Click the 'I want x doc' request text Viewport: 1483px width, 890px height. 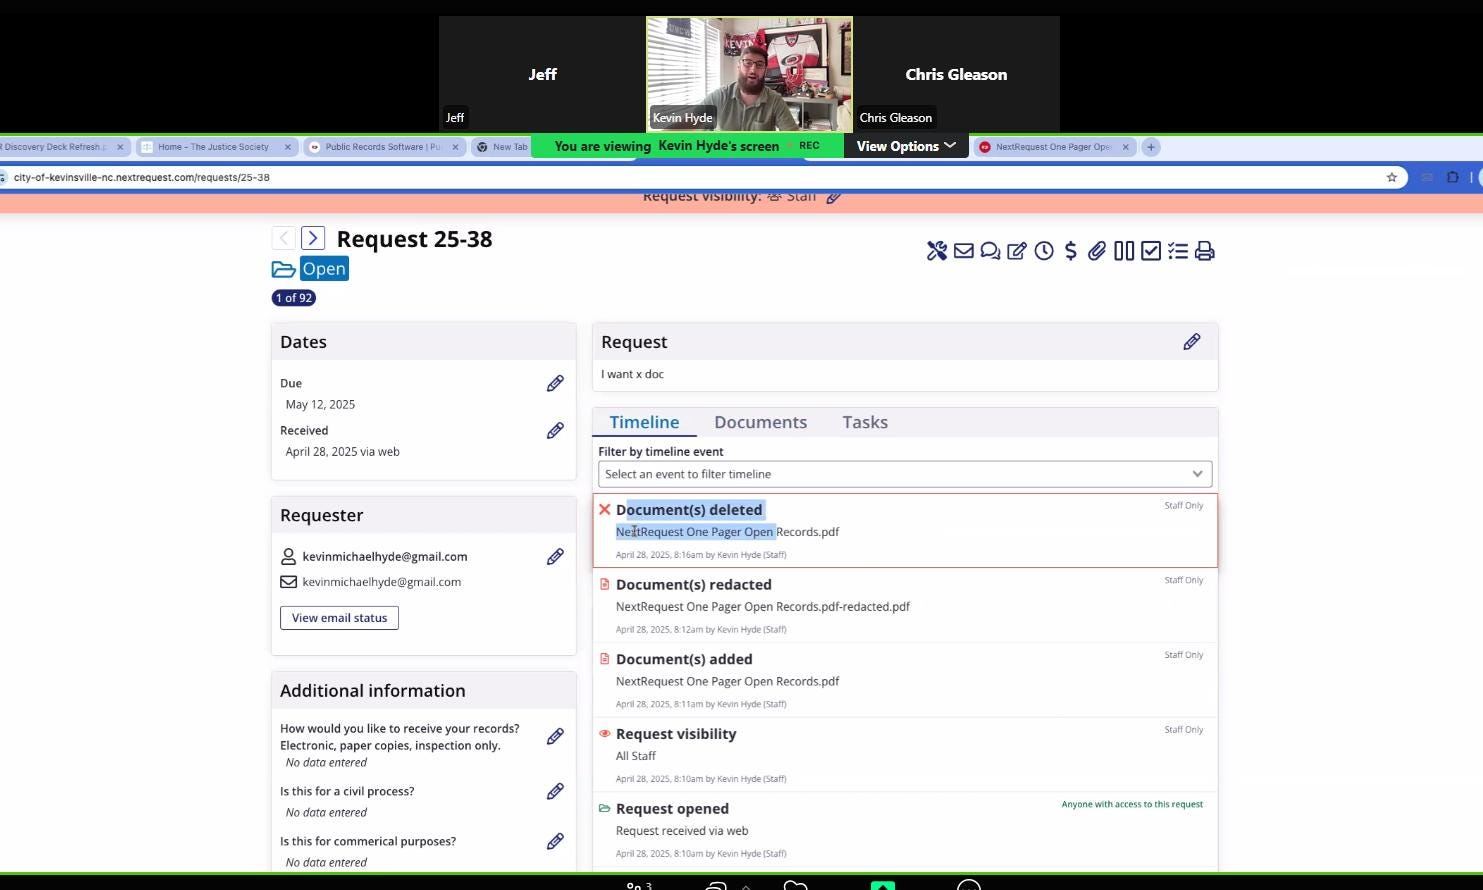click(x=632, y=374)
